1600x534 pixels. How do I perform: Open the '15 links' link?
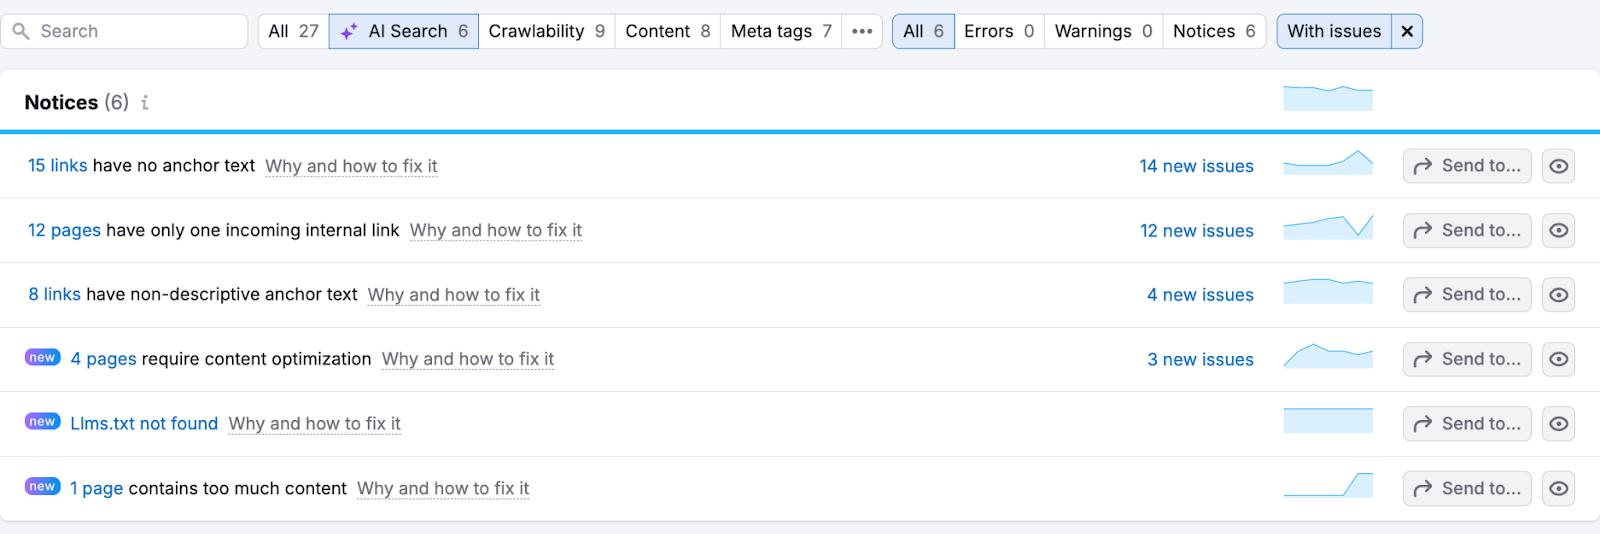[57, 166]
